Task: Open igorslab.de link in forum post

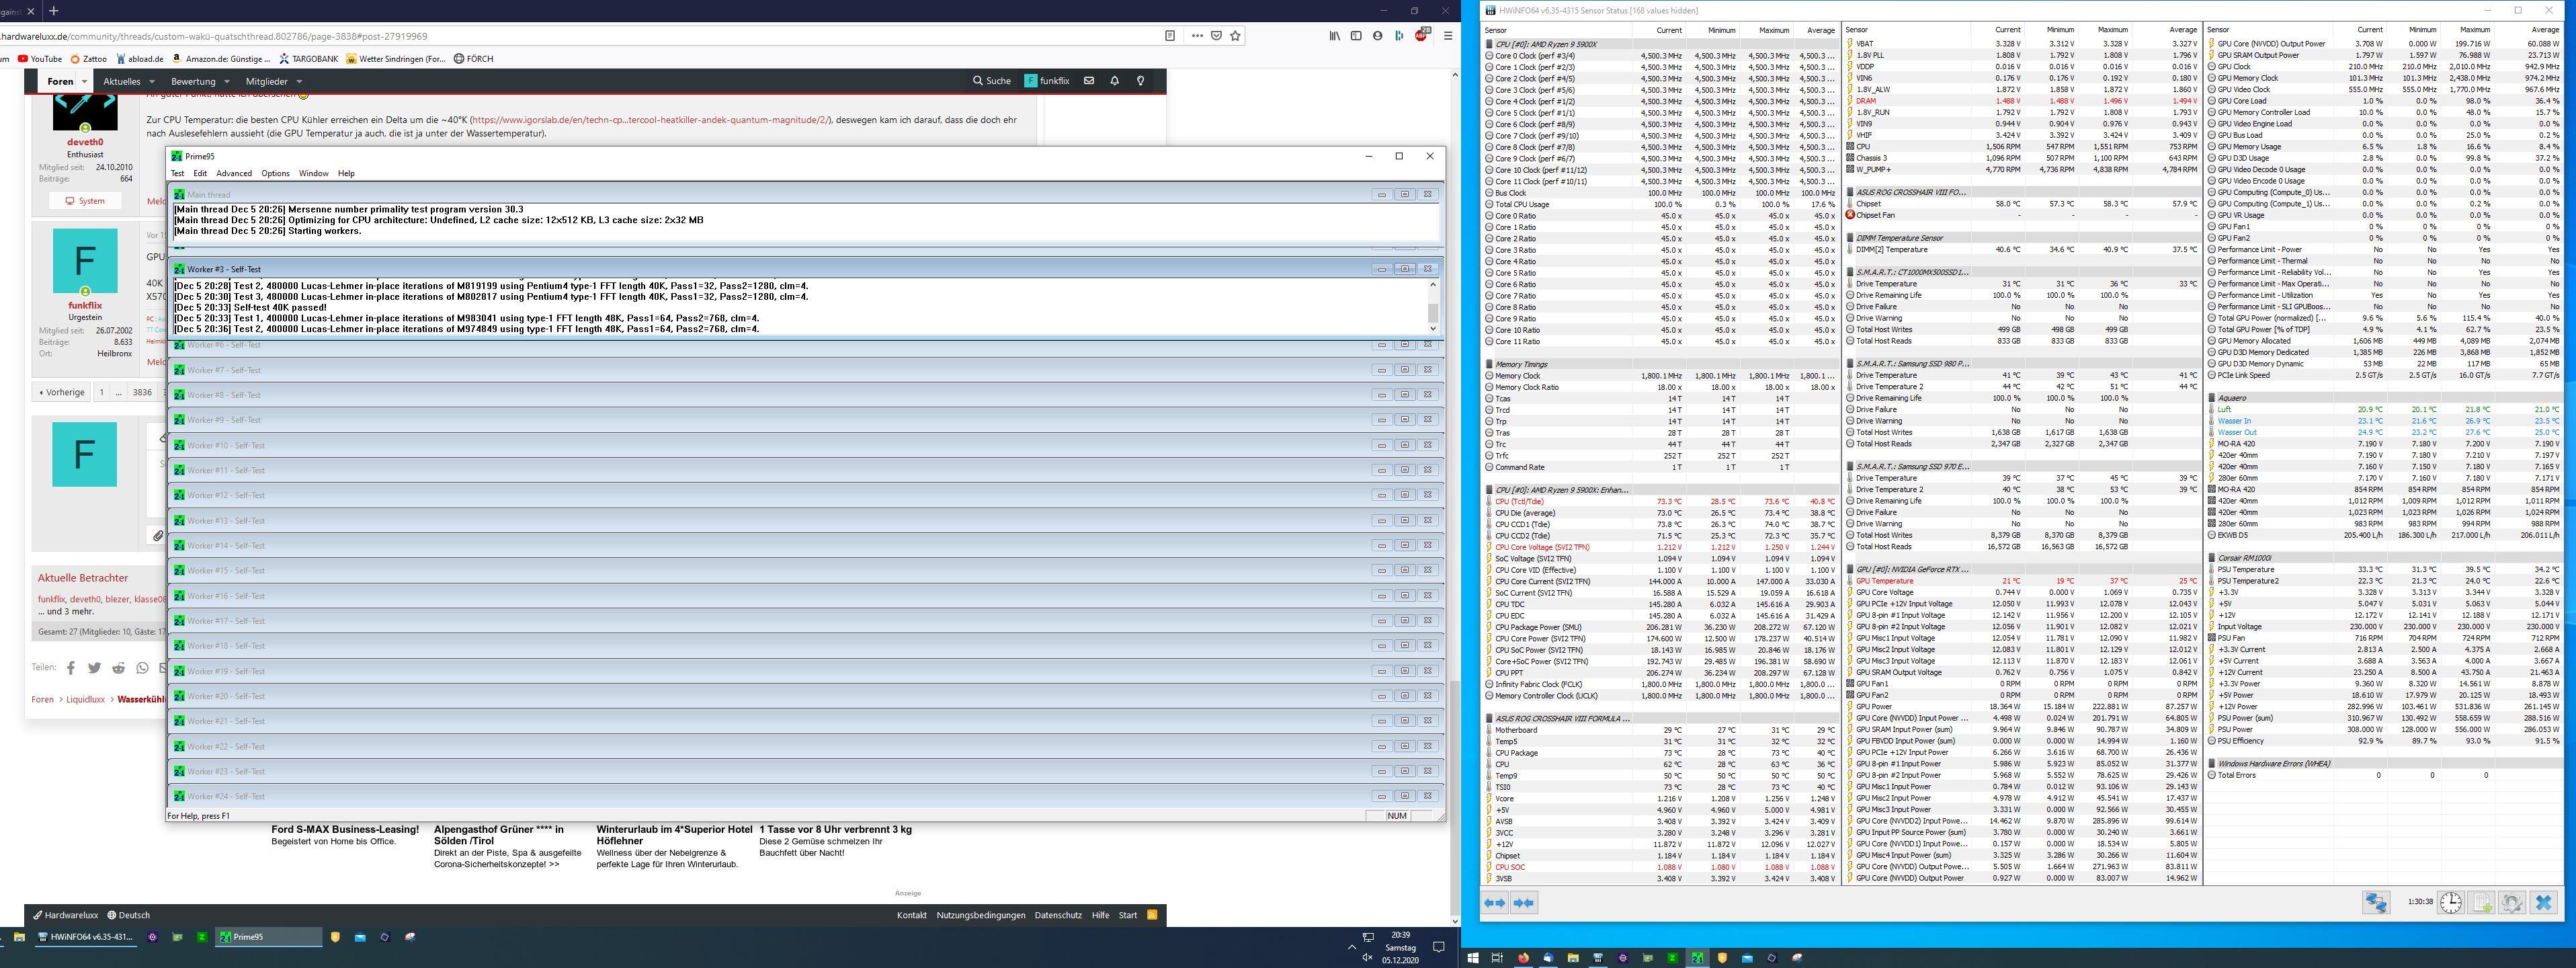Action: (x=651, y=120)
